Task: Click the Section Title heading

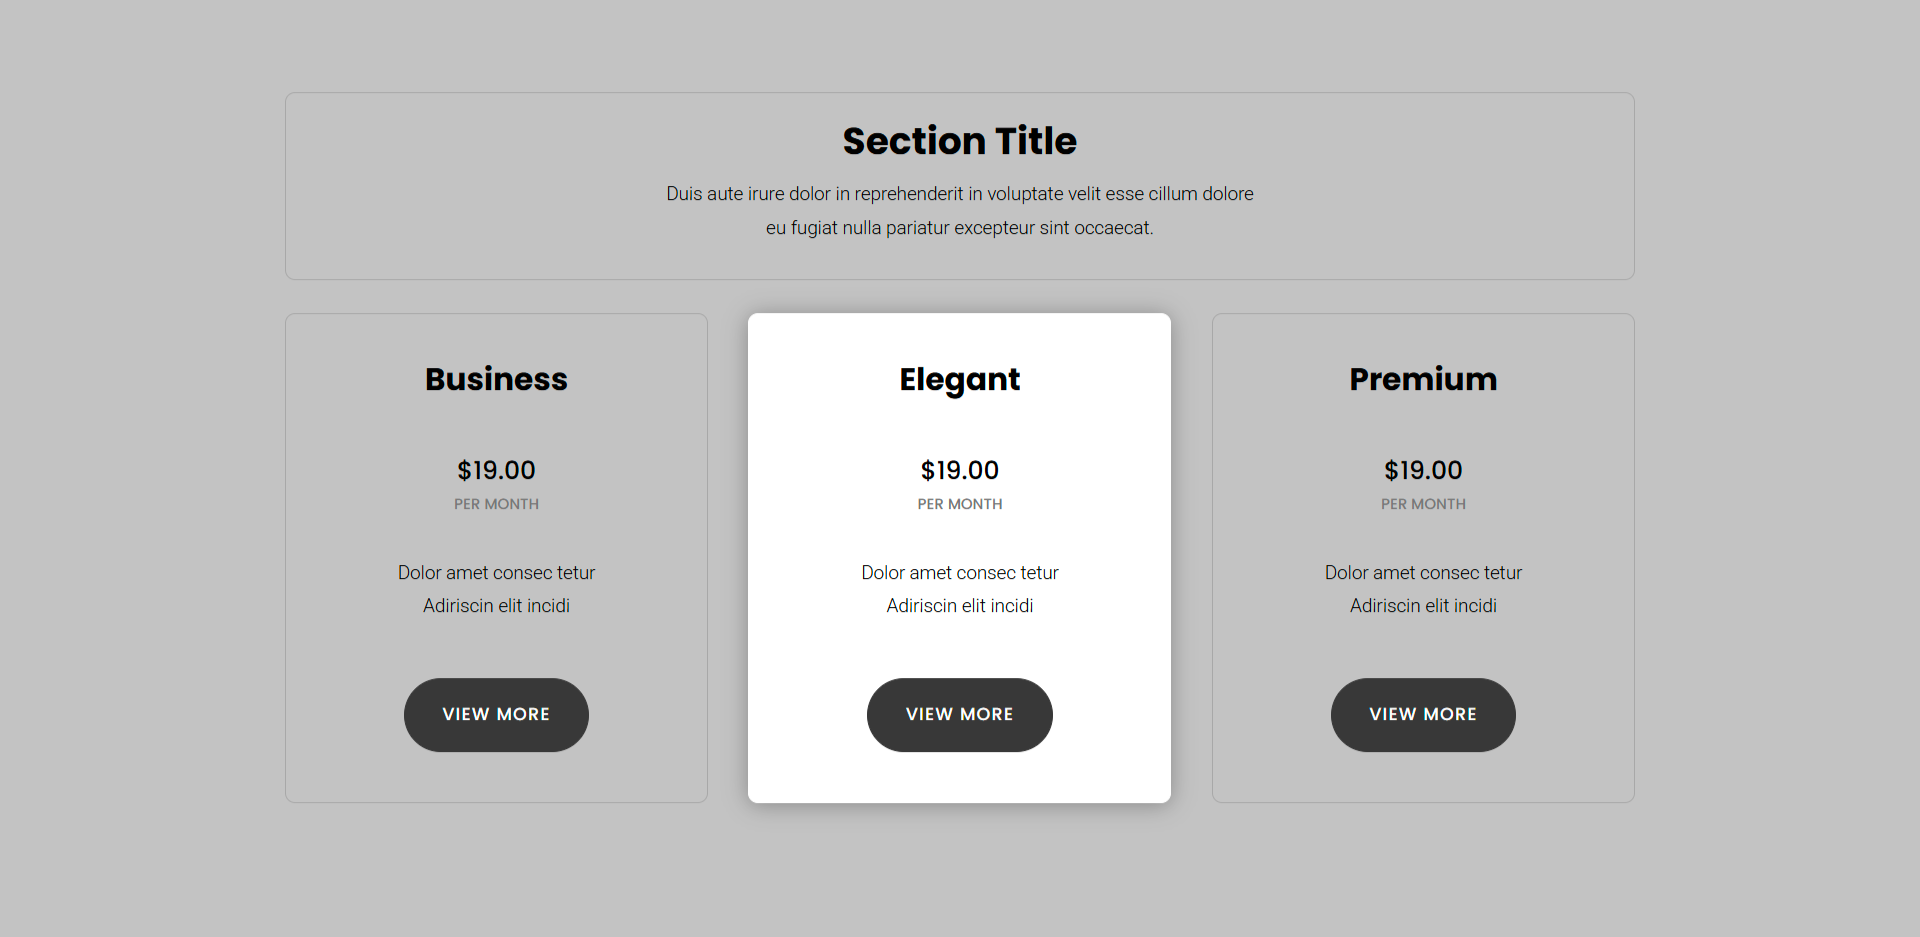Action: click(x=959, y=141)
